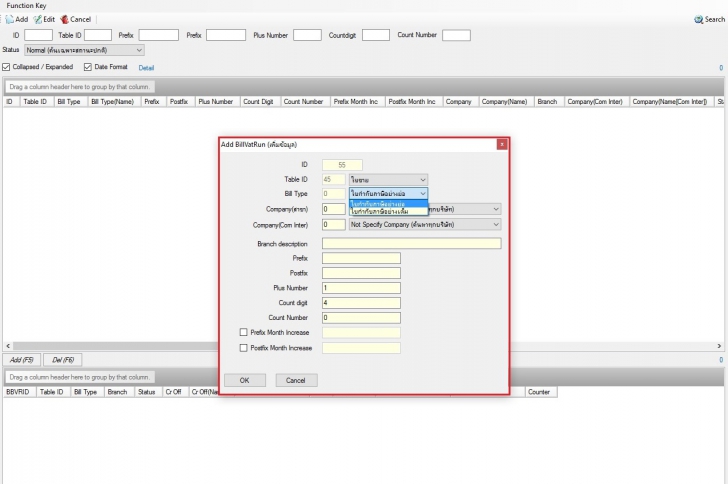The image size is (728, 484).
Task: Click the ID filter input field
Action: pyautogui.click(x=39, y=35)
